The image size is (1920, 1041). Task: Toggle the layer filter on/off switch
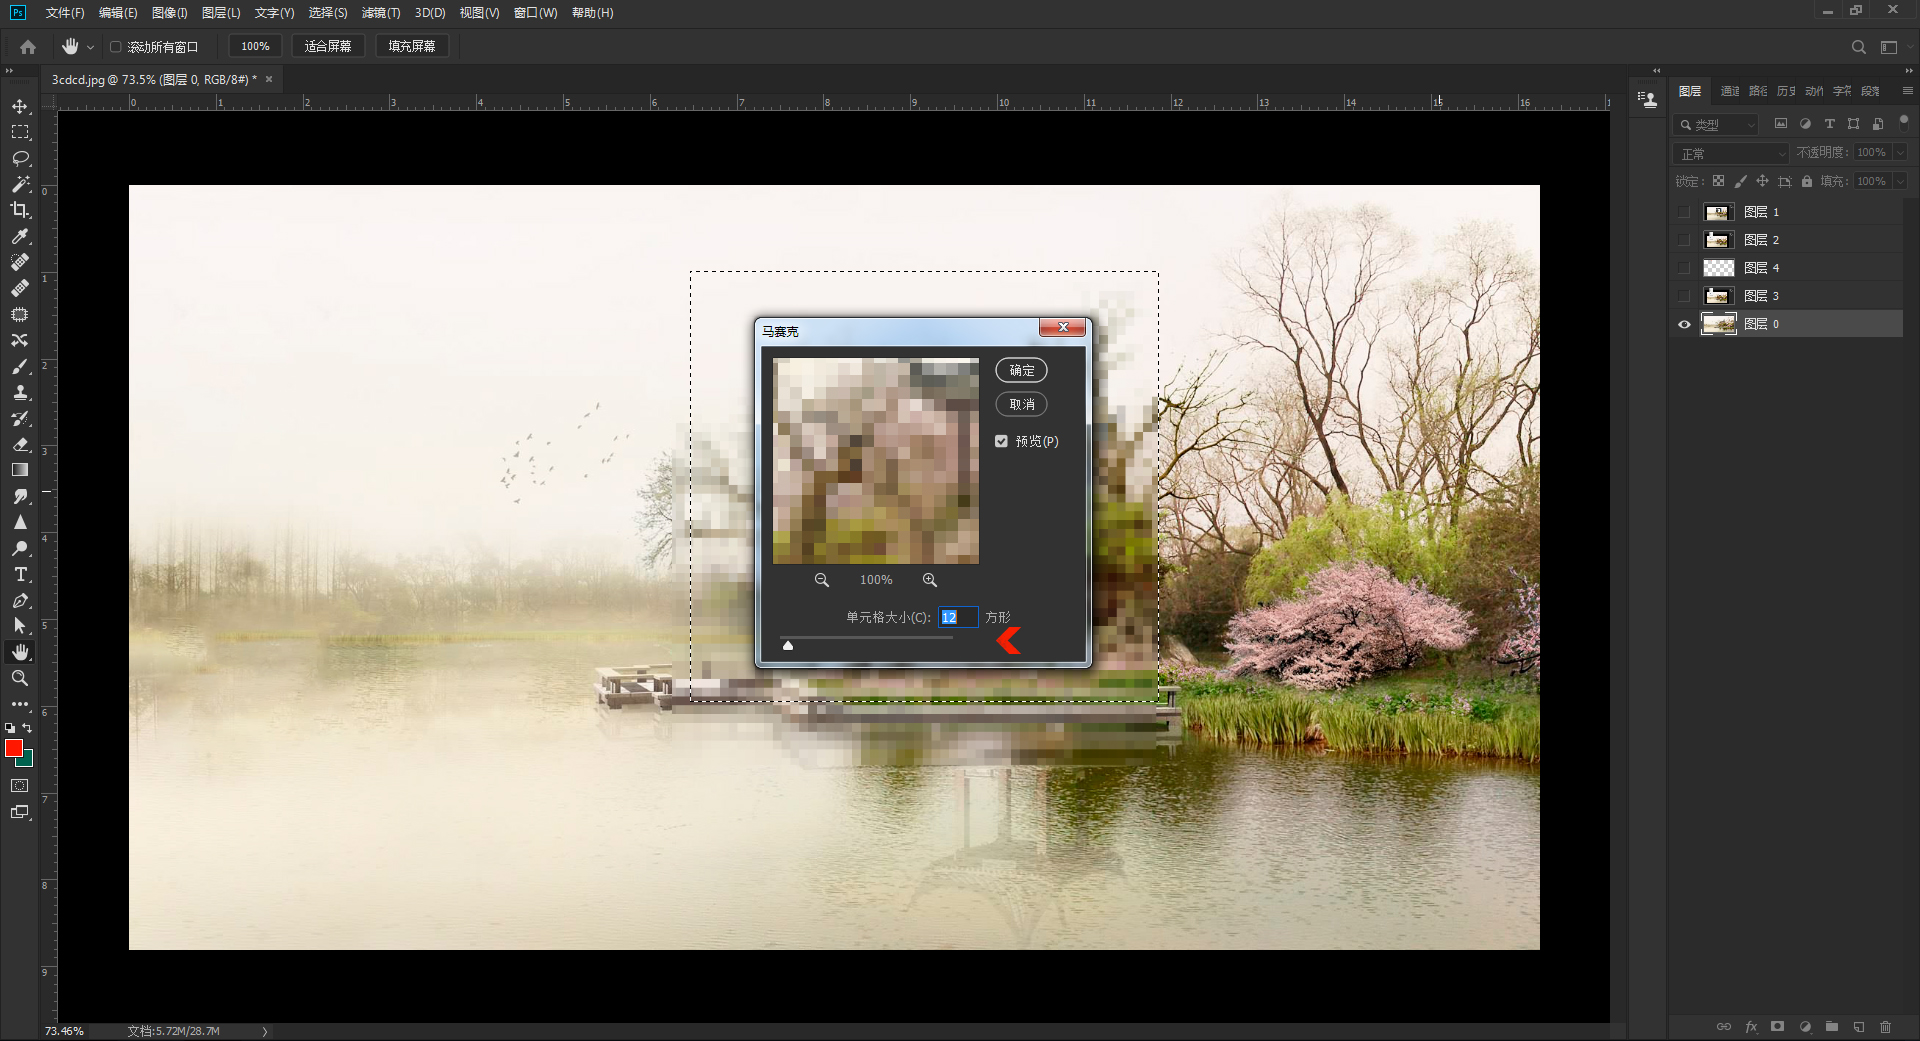point(1903,121)
